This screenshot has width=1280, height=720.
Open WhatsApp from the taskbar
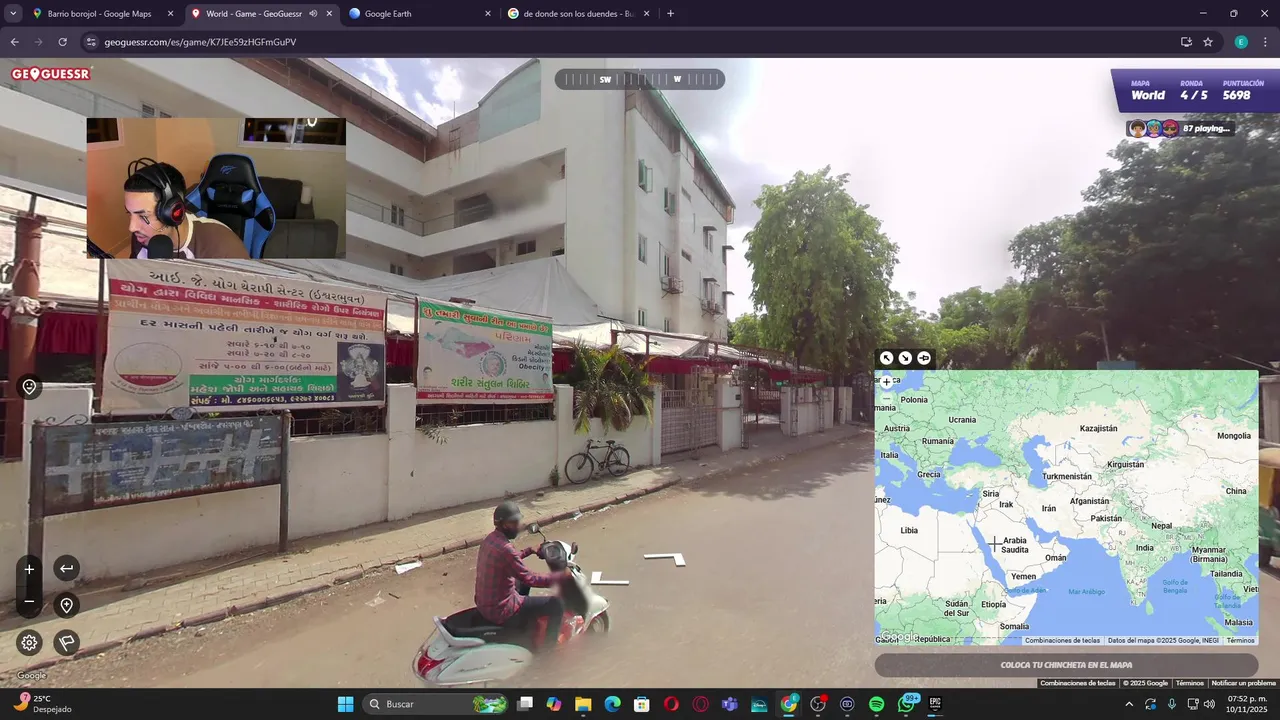click(907, 704)
